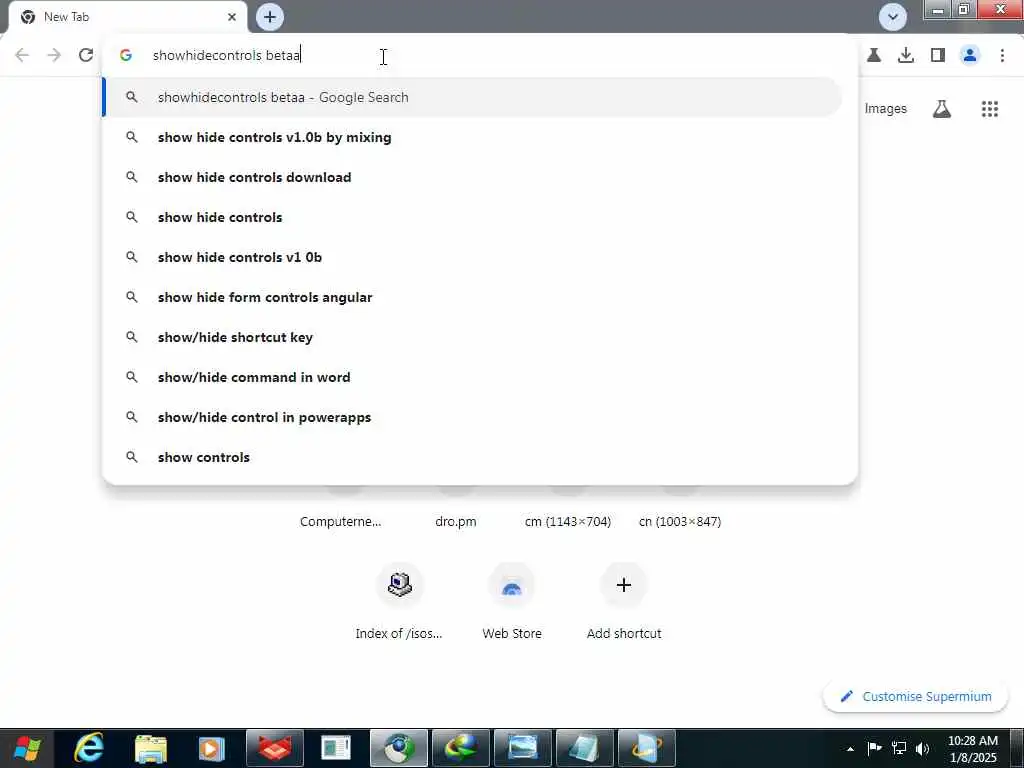Pick the 'show controls' suggestion
The image size is (1024, 768).
click(x=473, y=457)
